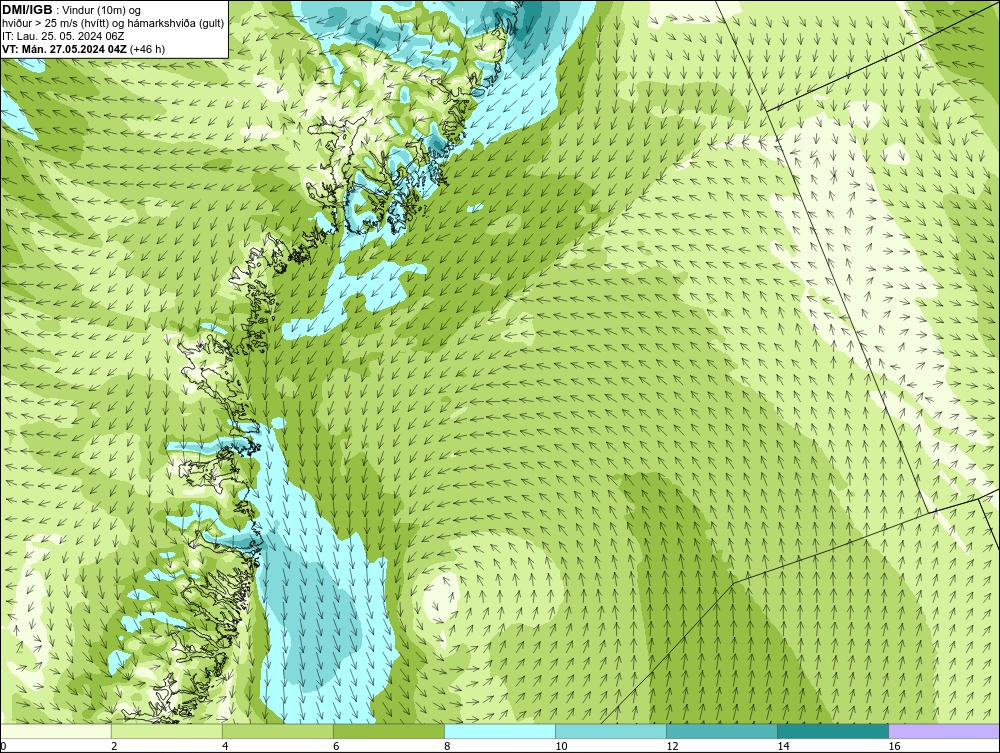Click the 'VT: Mán. 27.05.2024 04Z' line

[83, 49]
